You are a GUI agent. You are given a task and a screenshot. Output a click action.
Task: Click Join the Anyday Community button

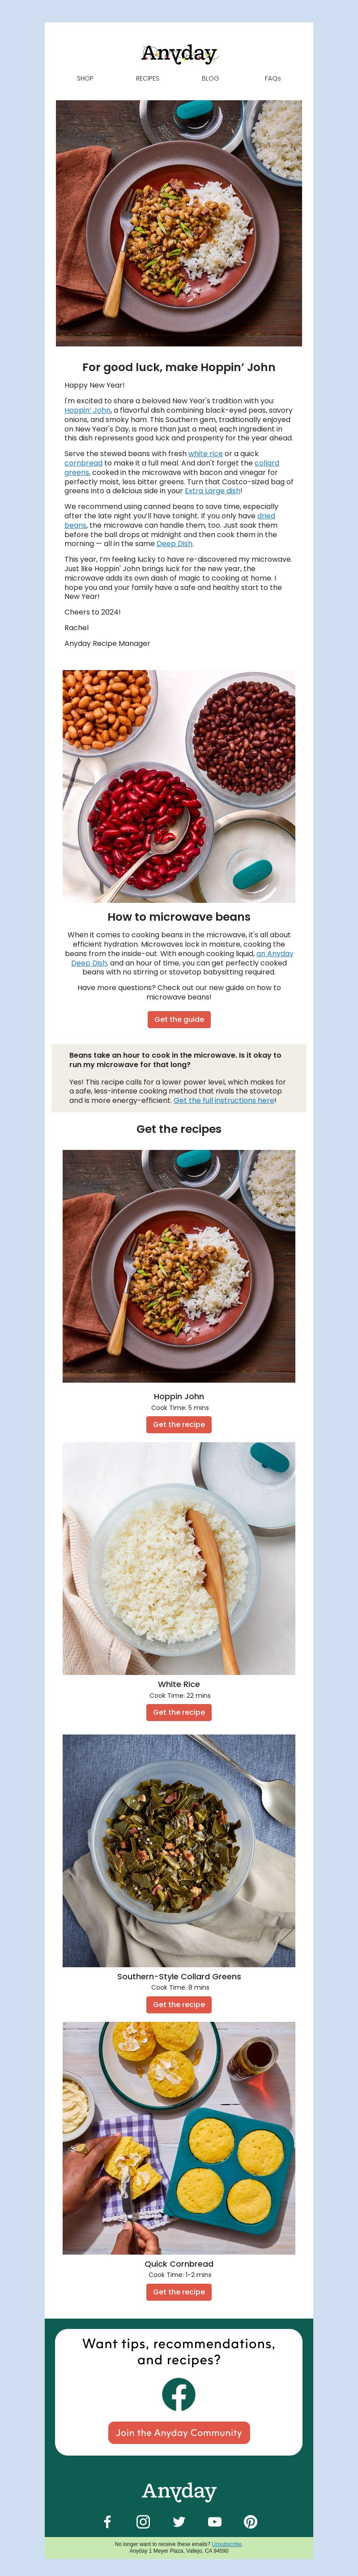click(179, 2433)
